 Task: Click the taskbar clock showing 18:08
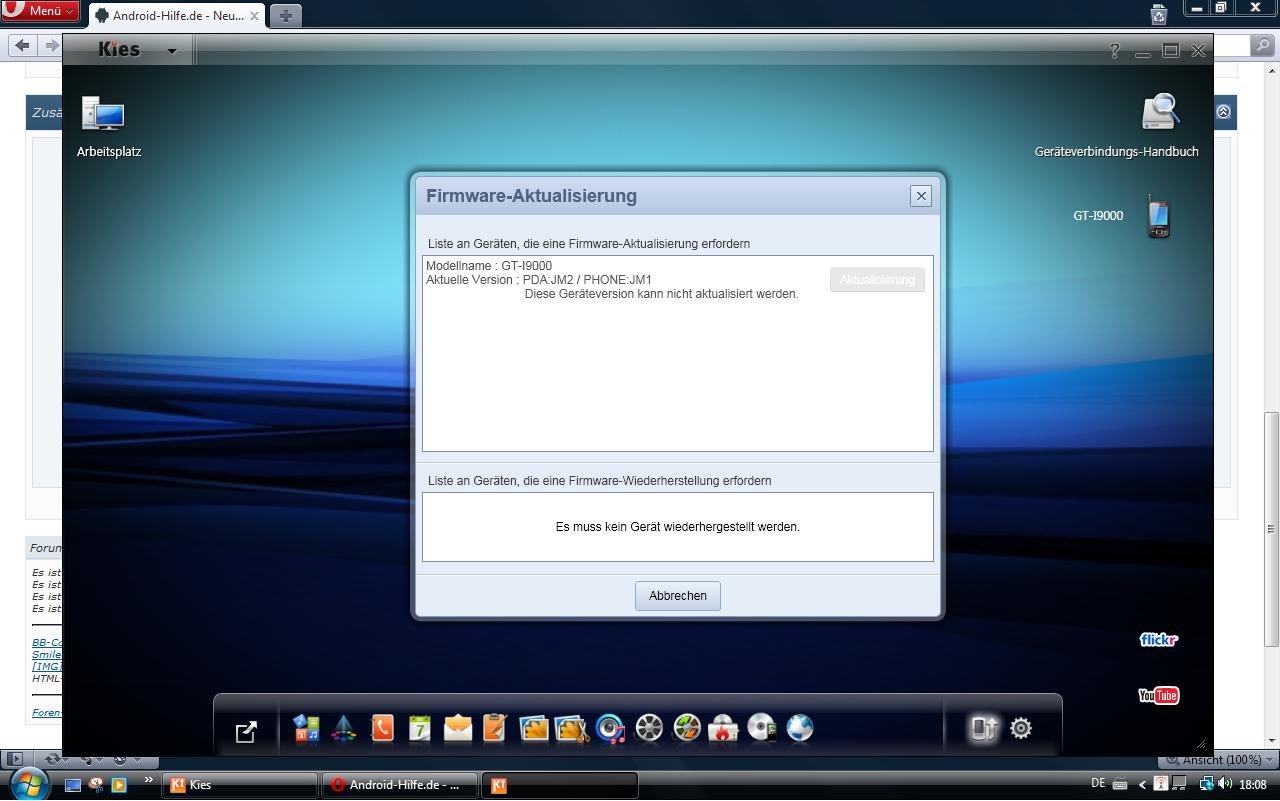(1253, 785)
